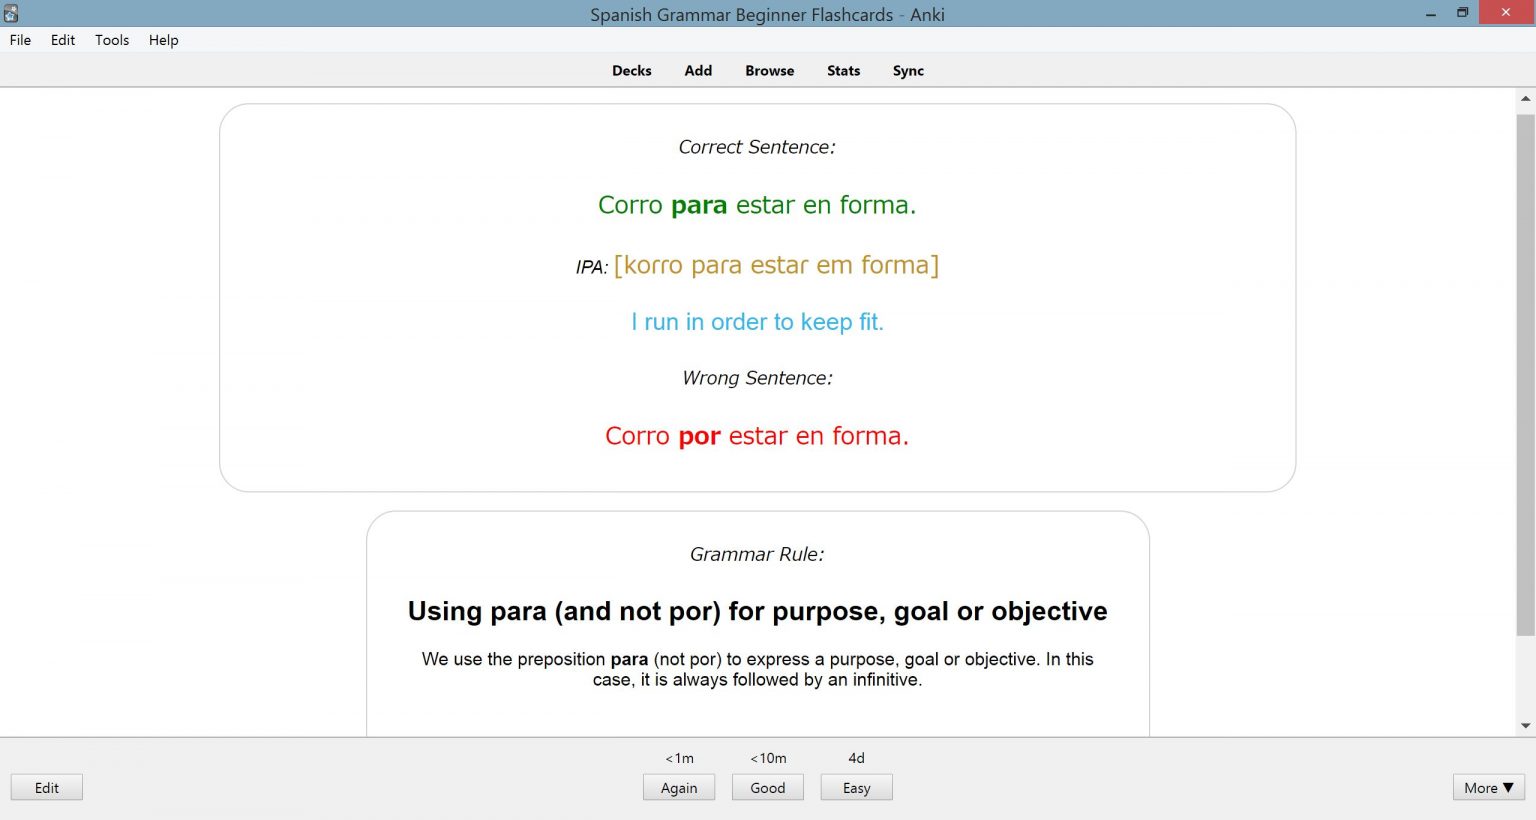The height and width of the screenshot is (820, 1536).
Task: Add a new flashcard
Action: pos(697,70)
